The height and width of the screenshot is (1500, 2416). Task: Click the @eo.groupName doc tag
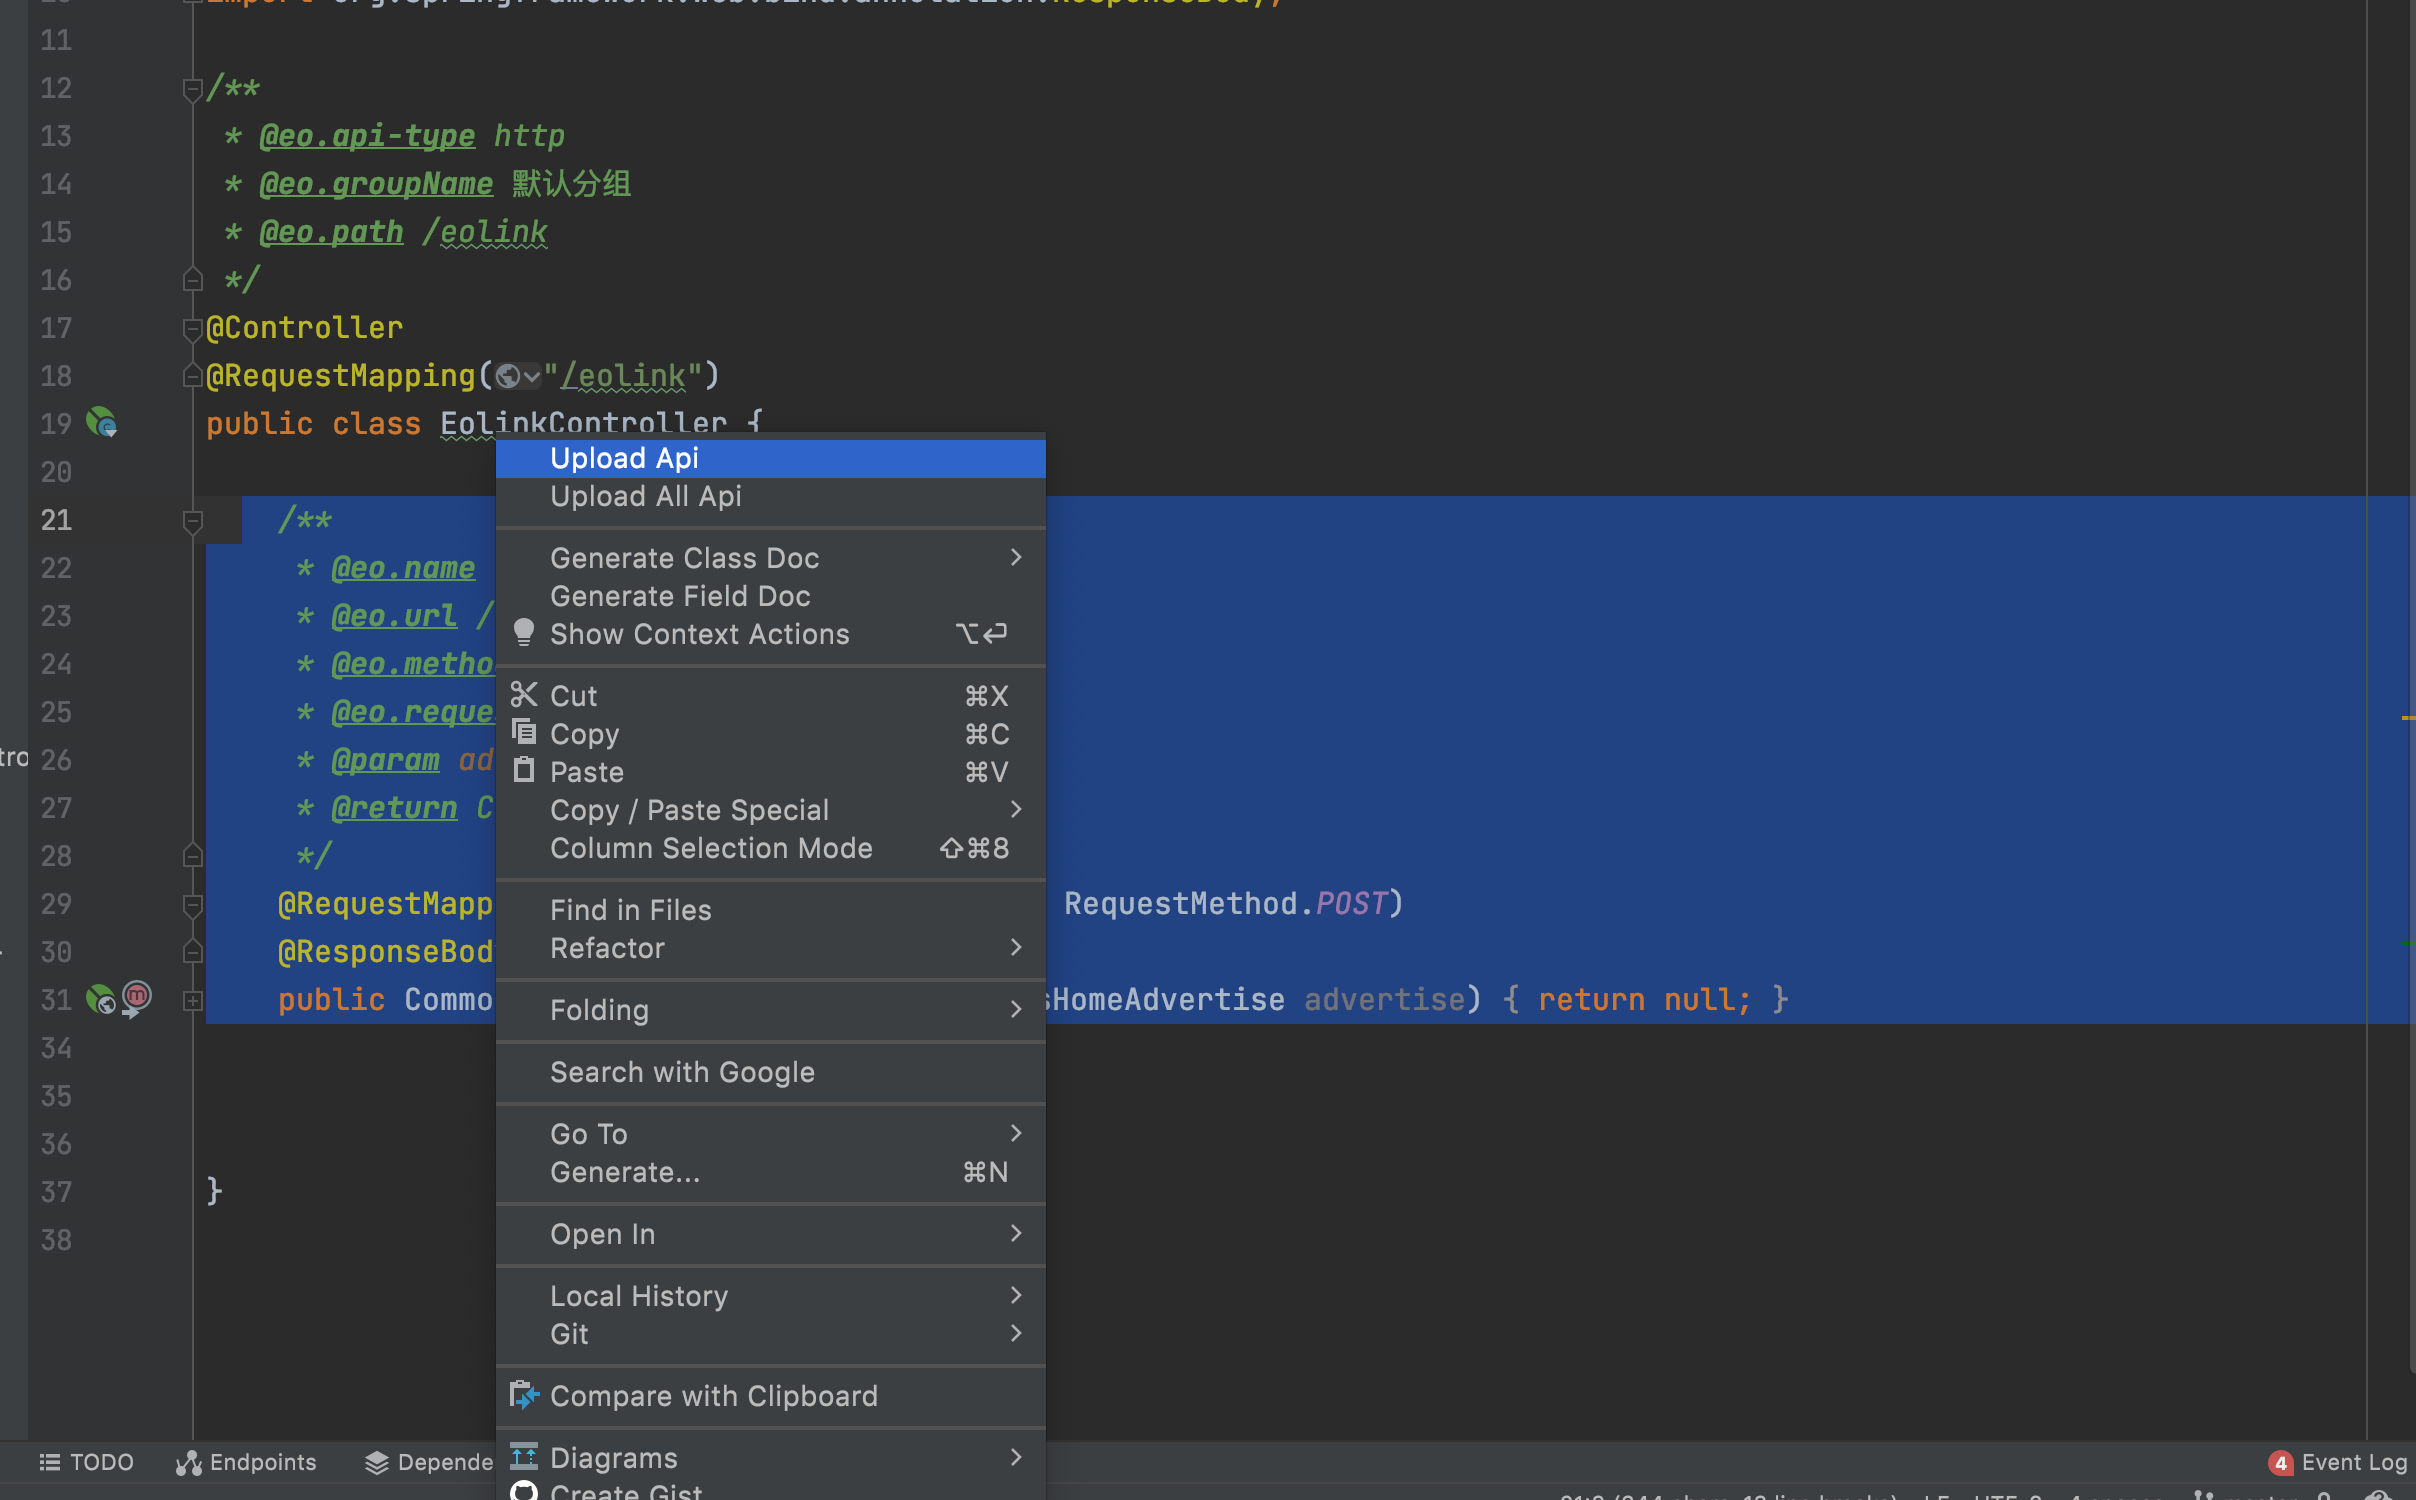point(376,184)
